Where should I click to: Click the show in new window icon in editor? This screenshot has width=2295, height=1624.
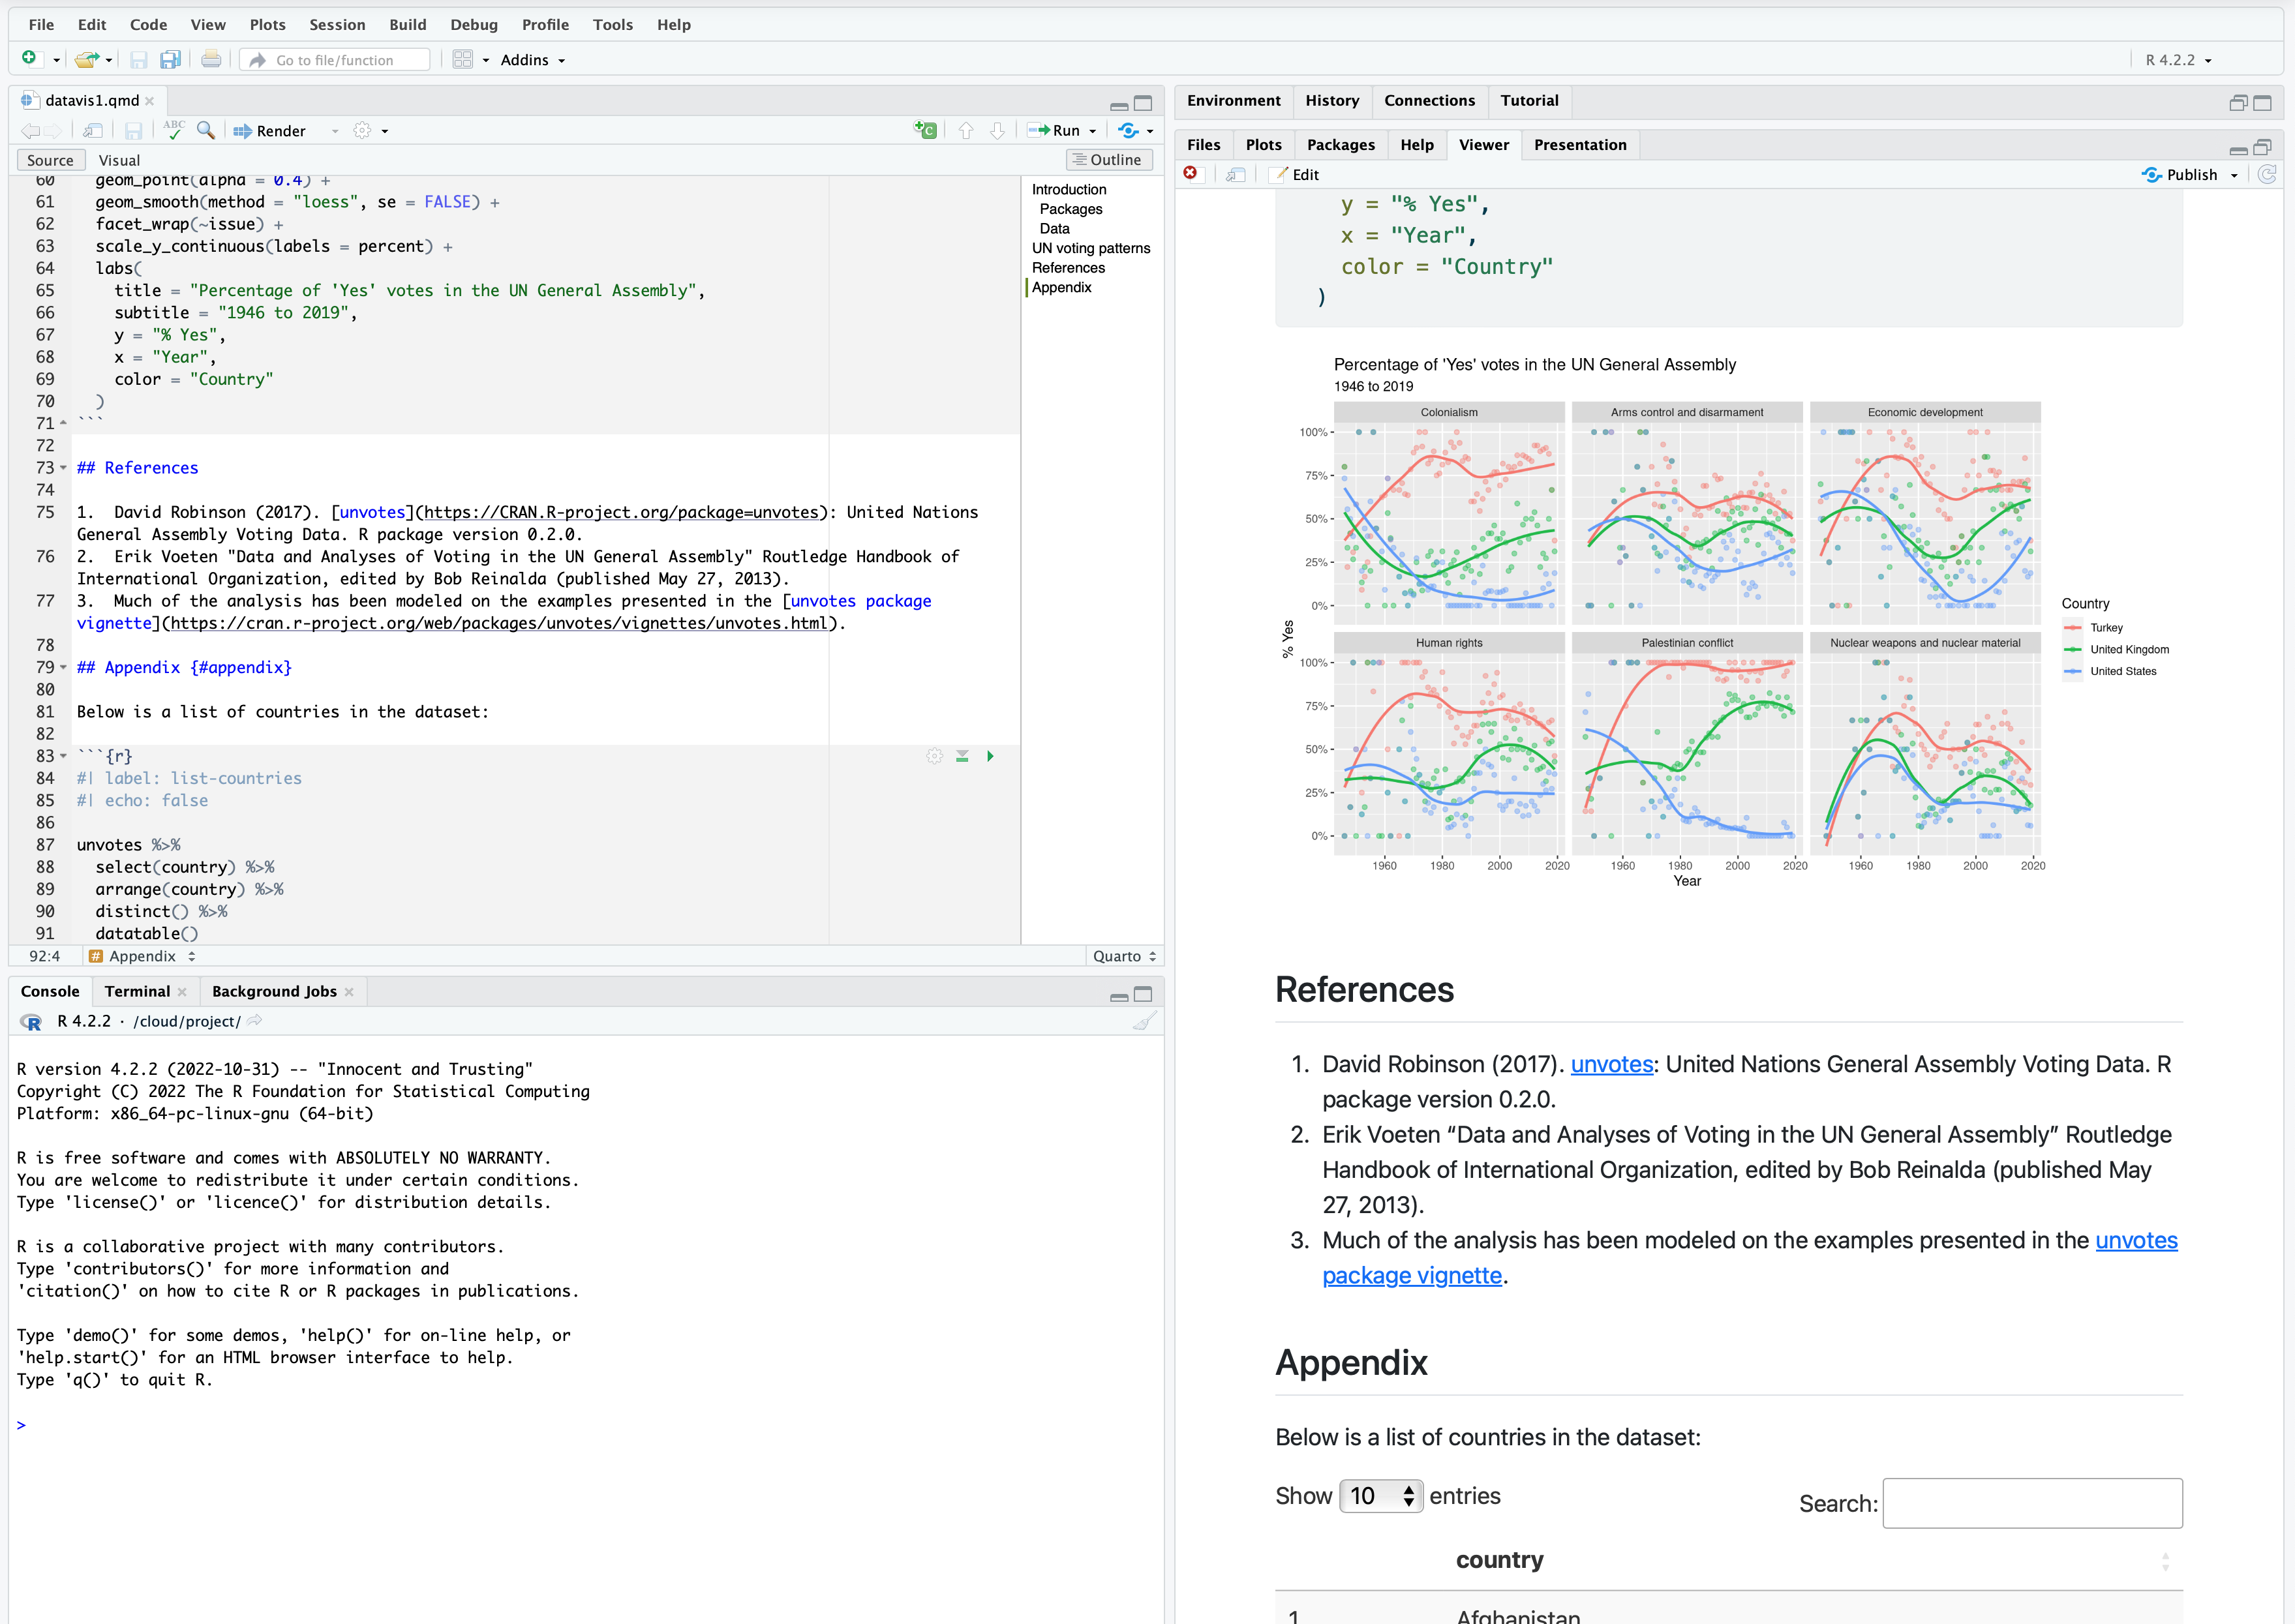coord(92,131)
